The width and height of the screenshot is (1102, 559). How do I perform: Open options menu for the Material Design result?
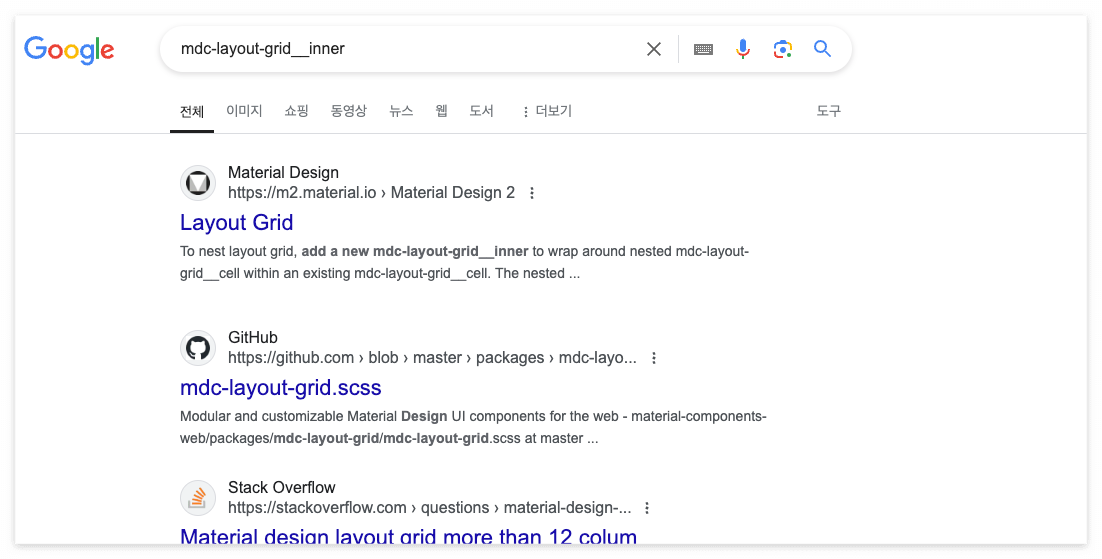coord(532,193)
